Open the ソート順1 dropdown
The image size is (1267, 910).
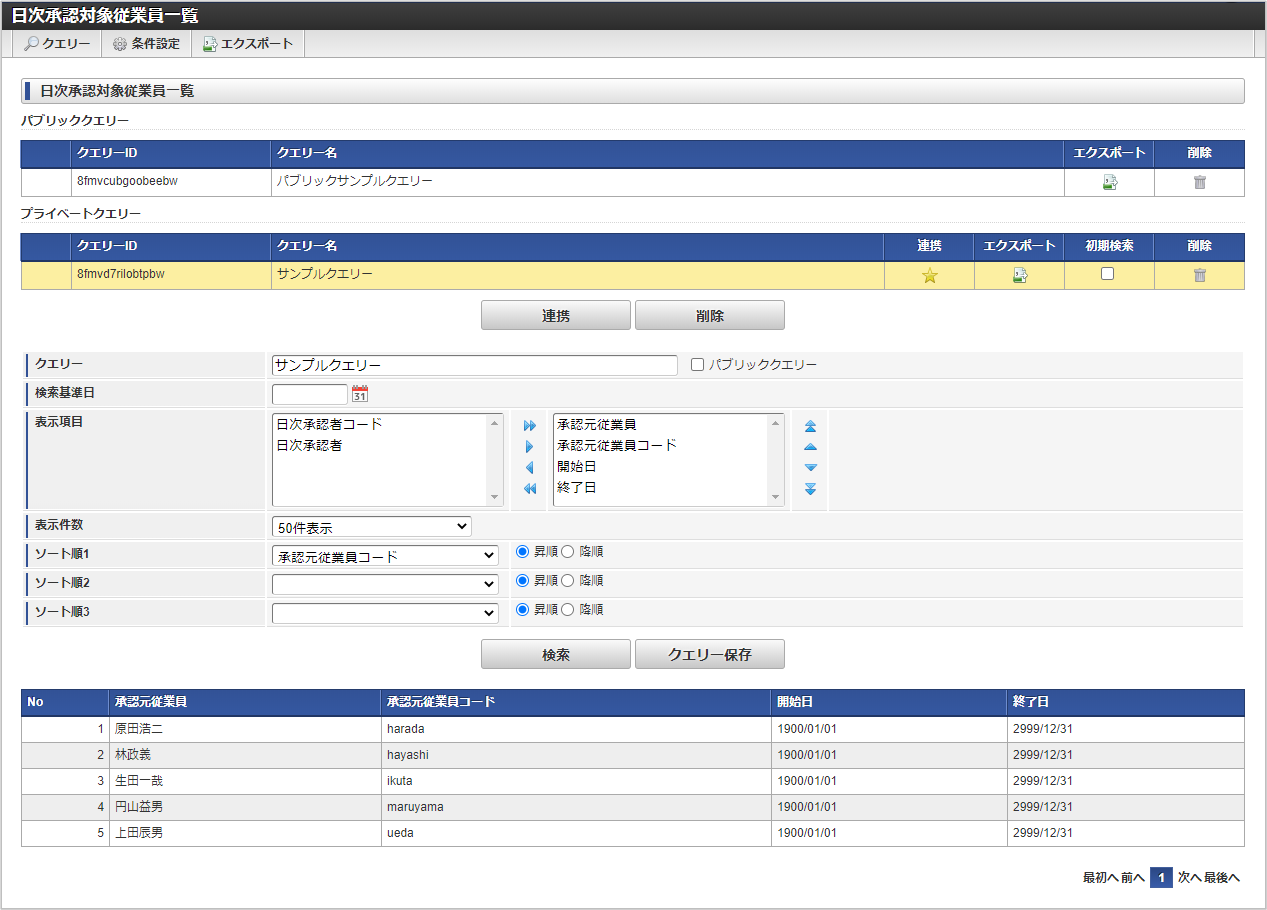tap(385, 555)
